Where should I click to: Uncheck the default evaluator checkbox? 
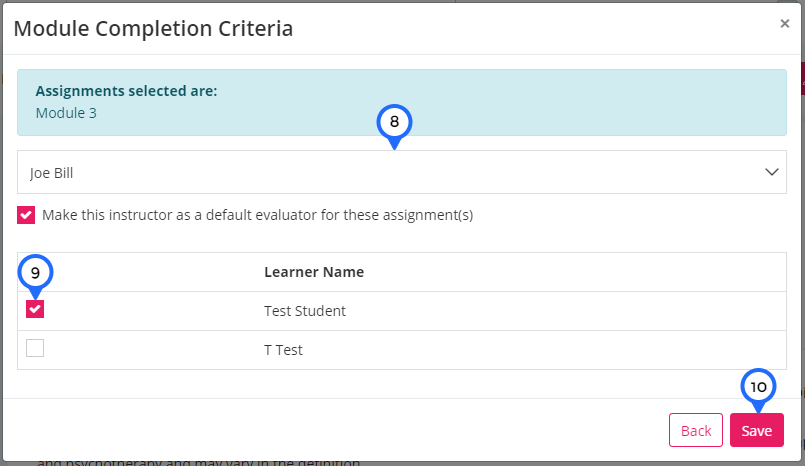pyautogui.click(x=26, y=215)
